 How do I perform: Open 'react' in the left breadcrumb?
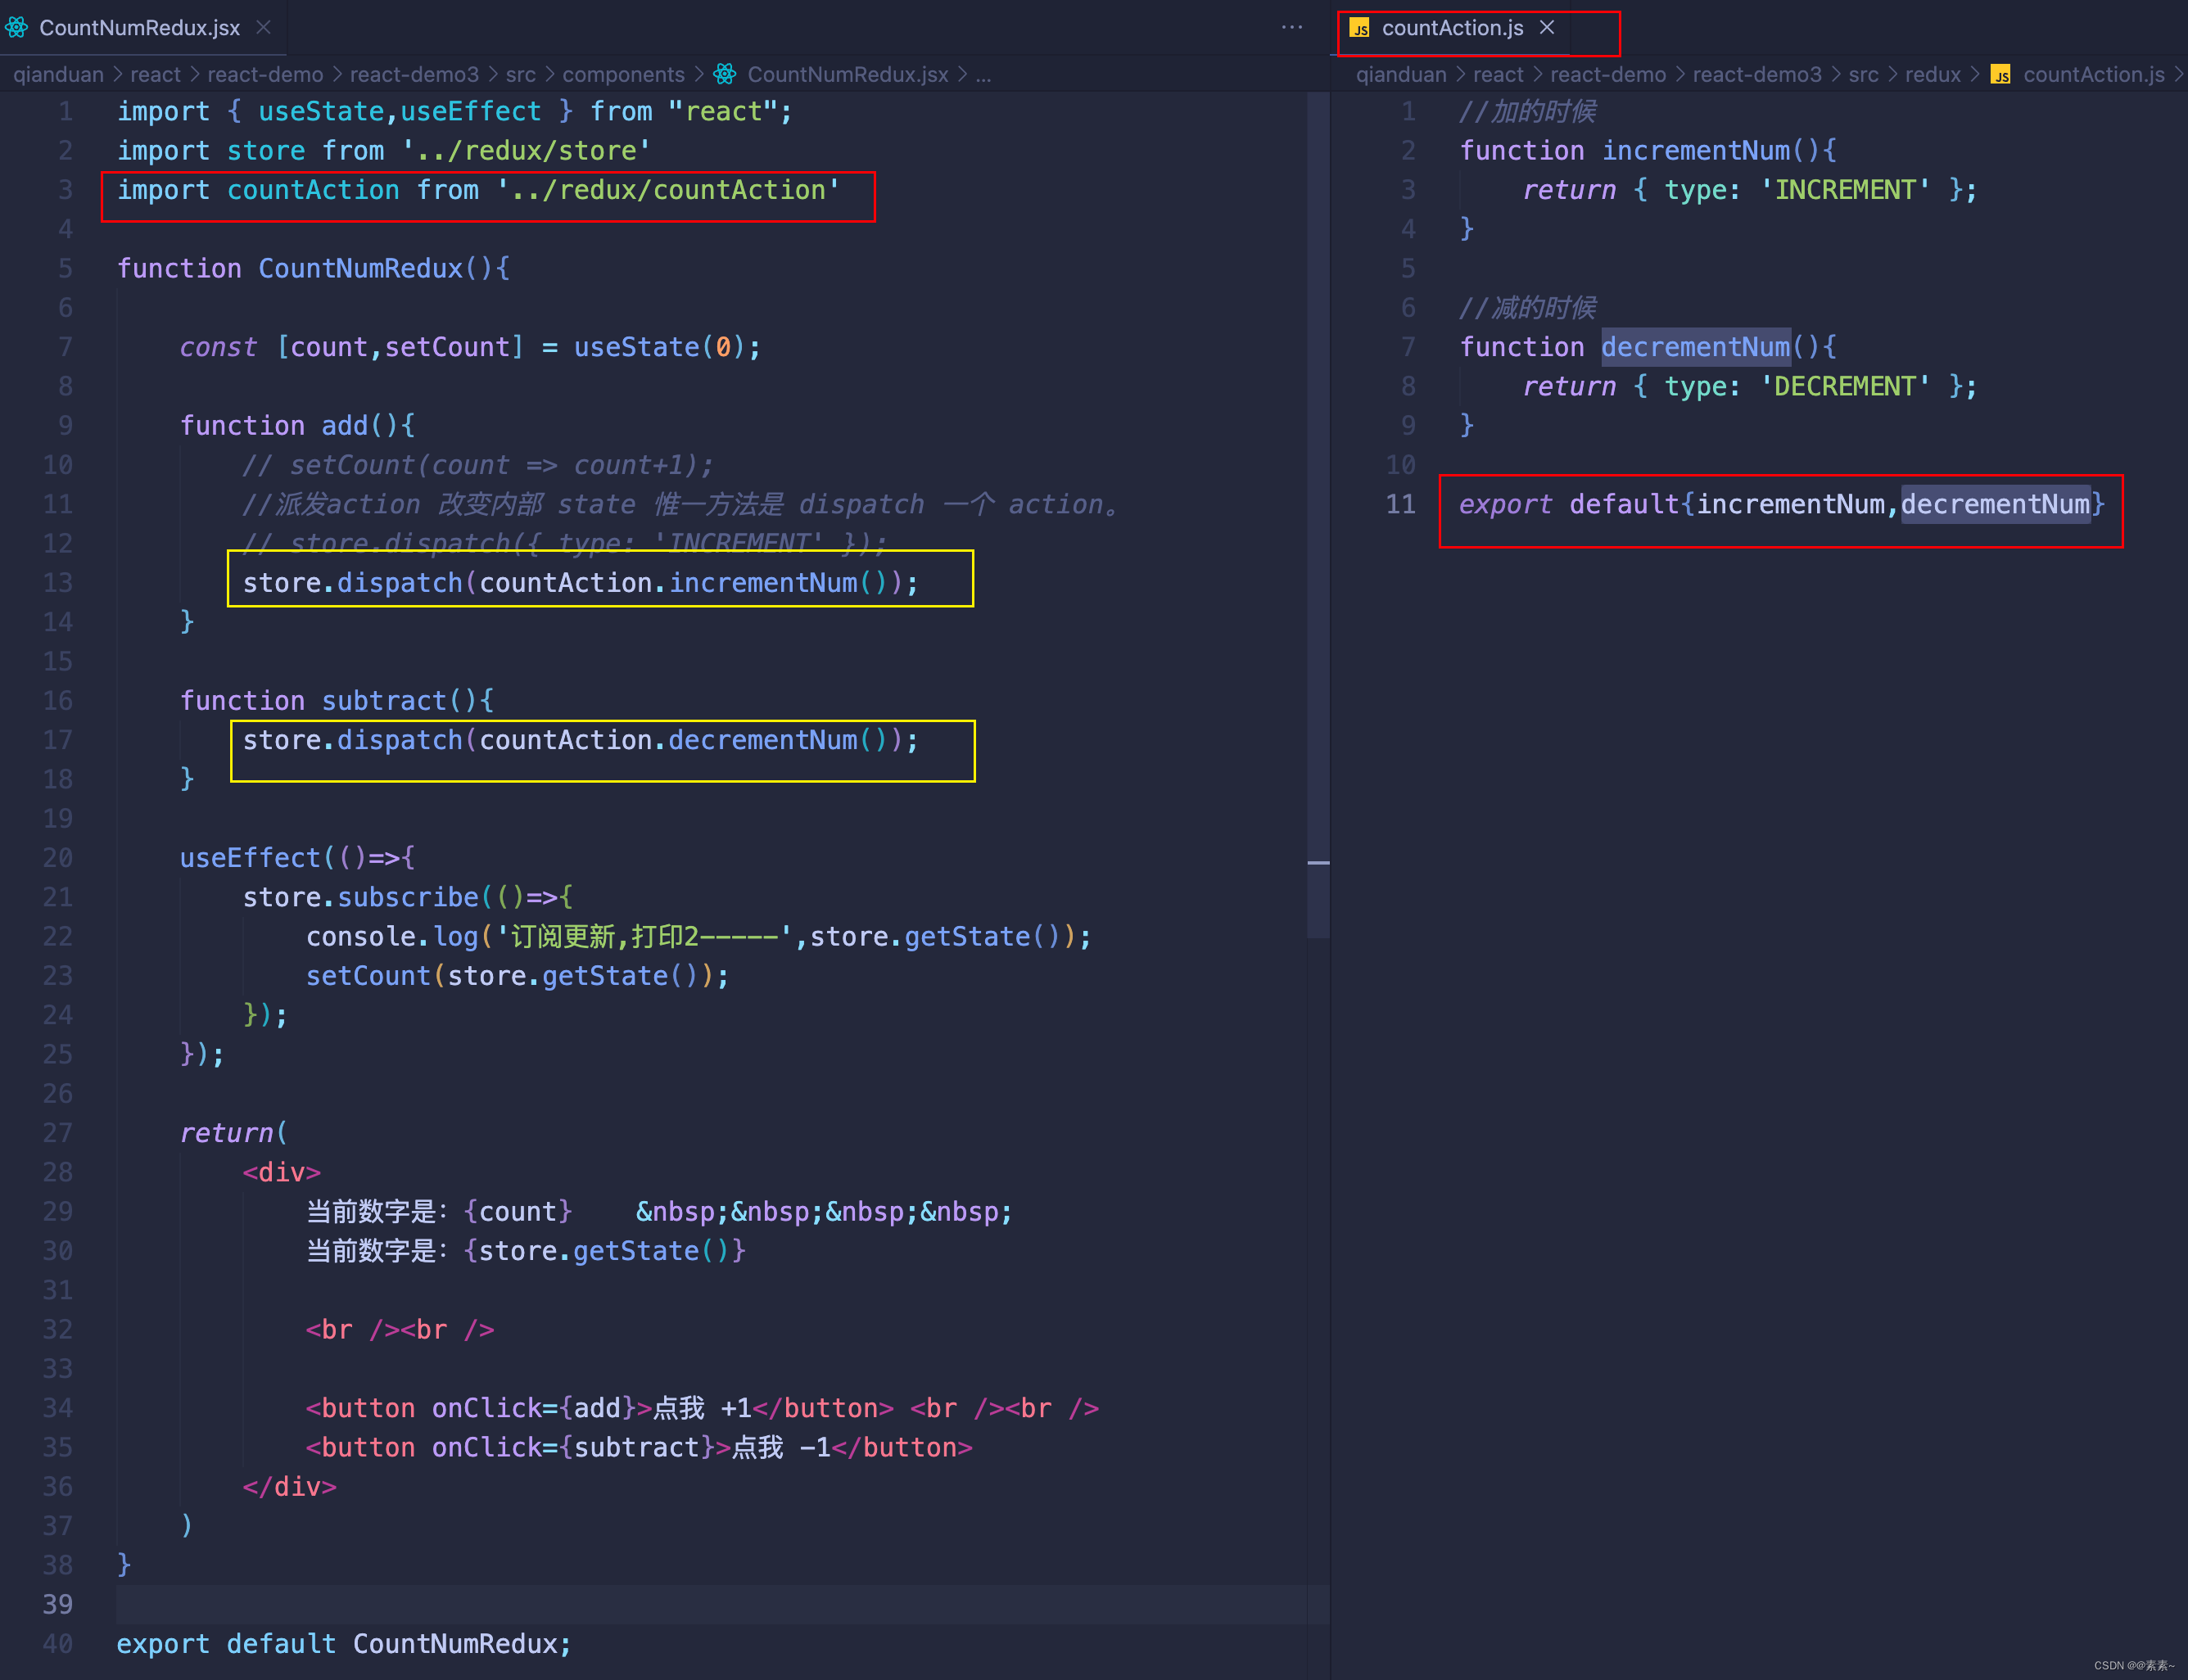click(x=155, y=74)
